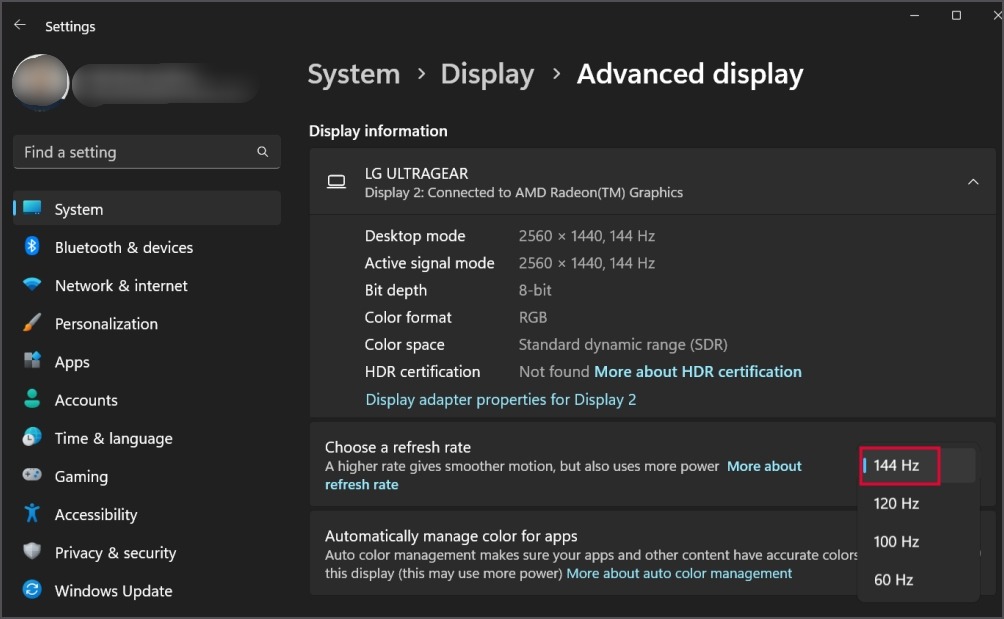Click the Accessibility figure icon
The image size is (1004, 619).
(x=32, y=513)
